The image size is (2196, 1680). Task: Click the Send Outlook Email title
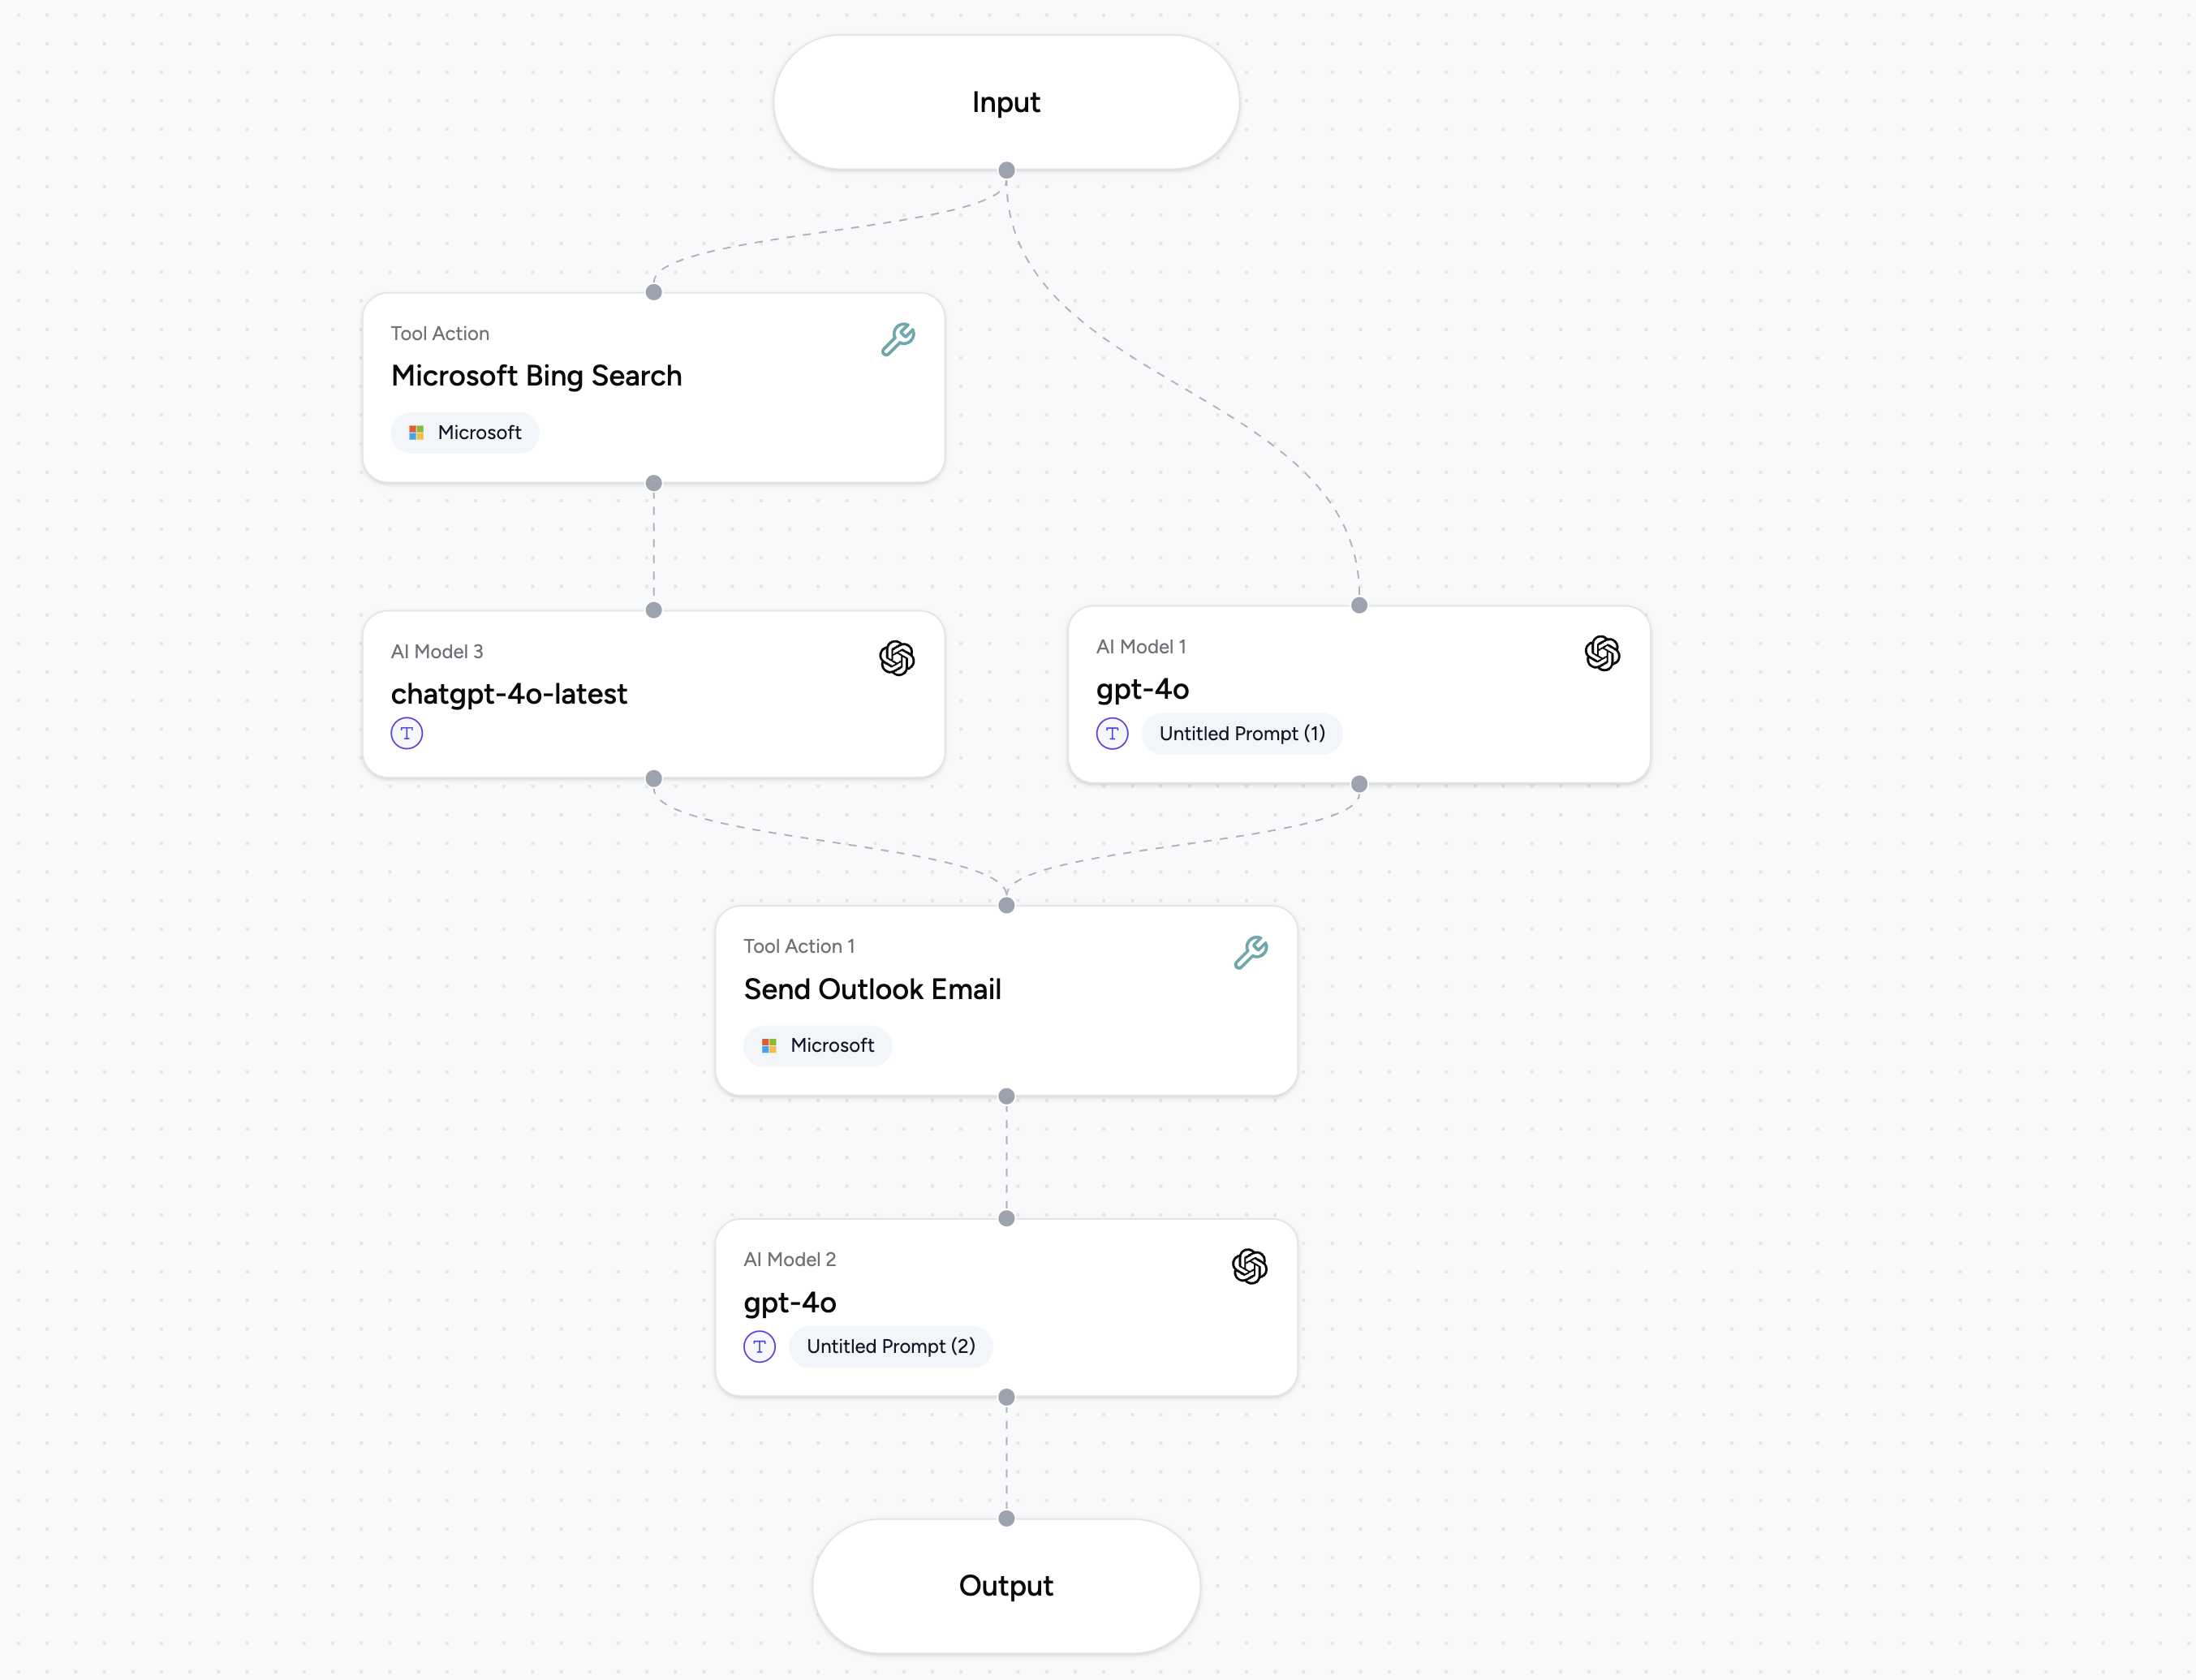pos(872,989)
